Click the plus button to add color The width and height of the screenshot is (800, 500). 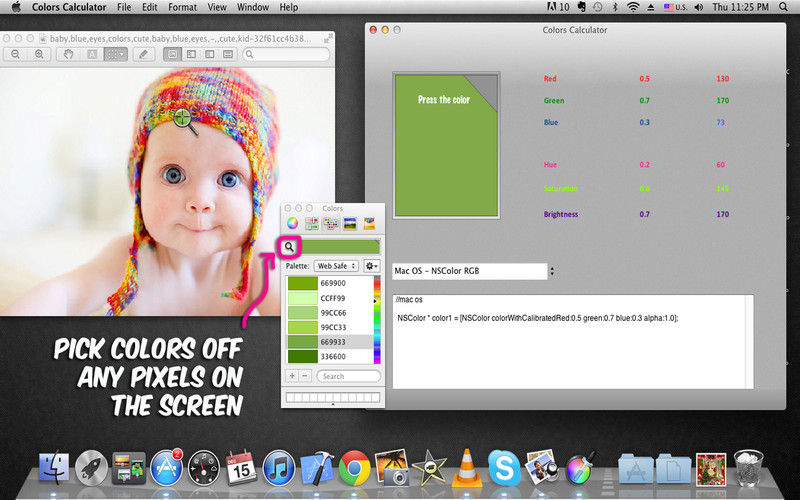(292, 376)
